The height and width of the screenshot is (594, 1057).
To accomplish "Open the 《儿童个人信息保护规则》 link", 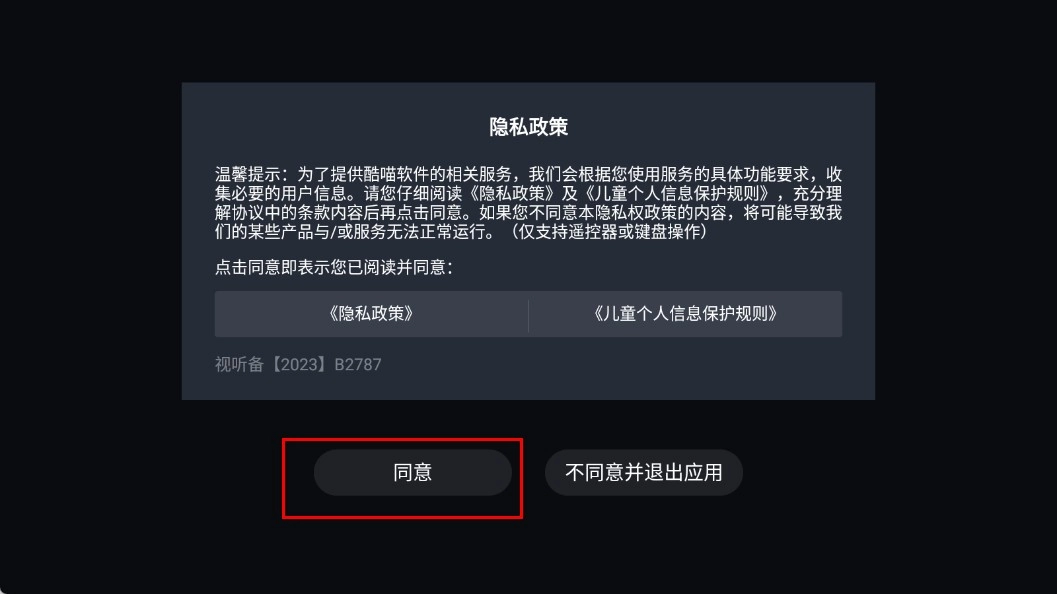I will pyautogui.click(x=686, y=314).
